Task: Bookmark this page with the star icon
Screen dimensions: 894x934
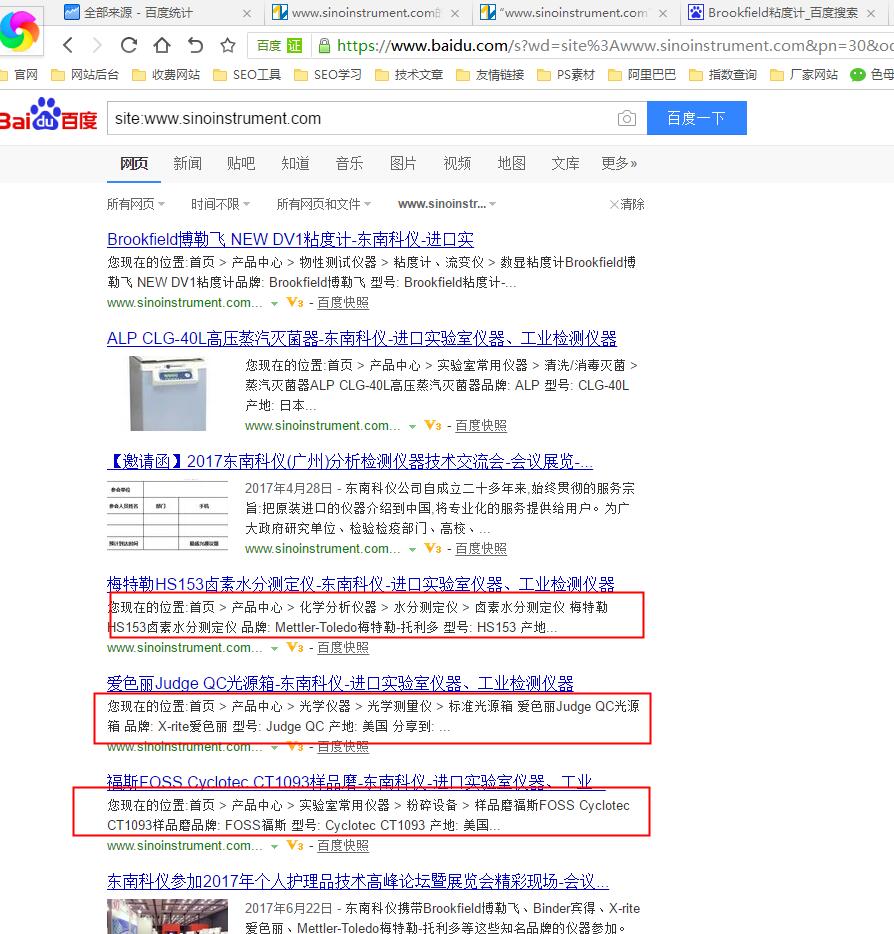Action: (228, 45)
